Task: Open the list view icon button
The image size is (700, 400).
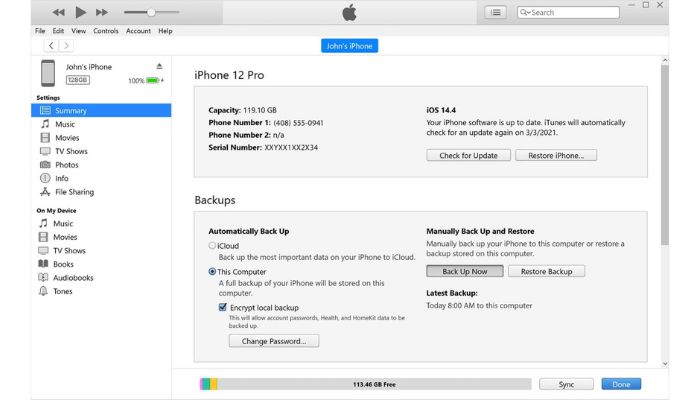Action: (x=496, y=12)
